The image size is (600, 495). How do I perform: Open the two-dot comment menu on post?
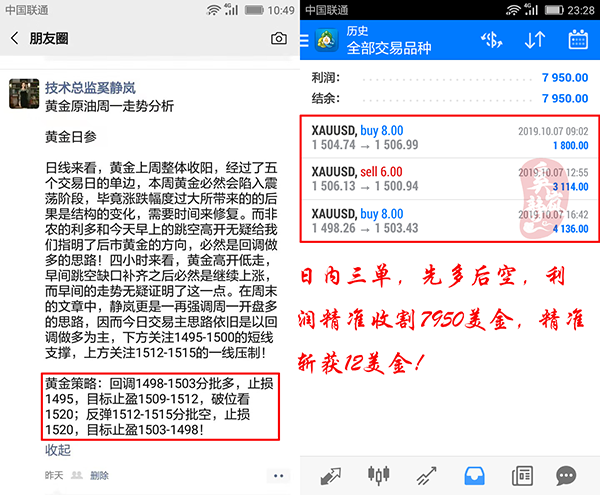[279, 476]
